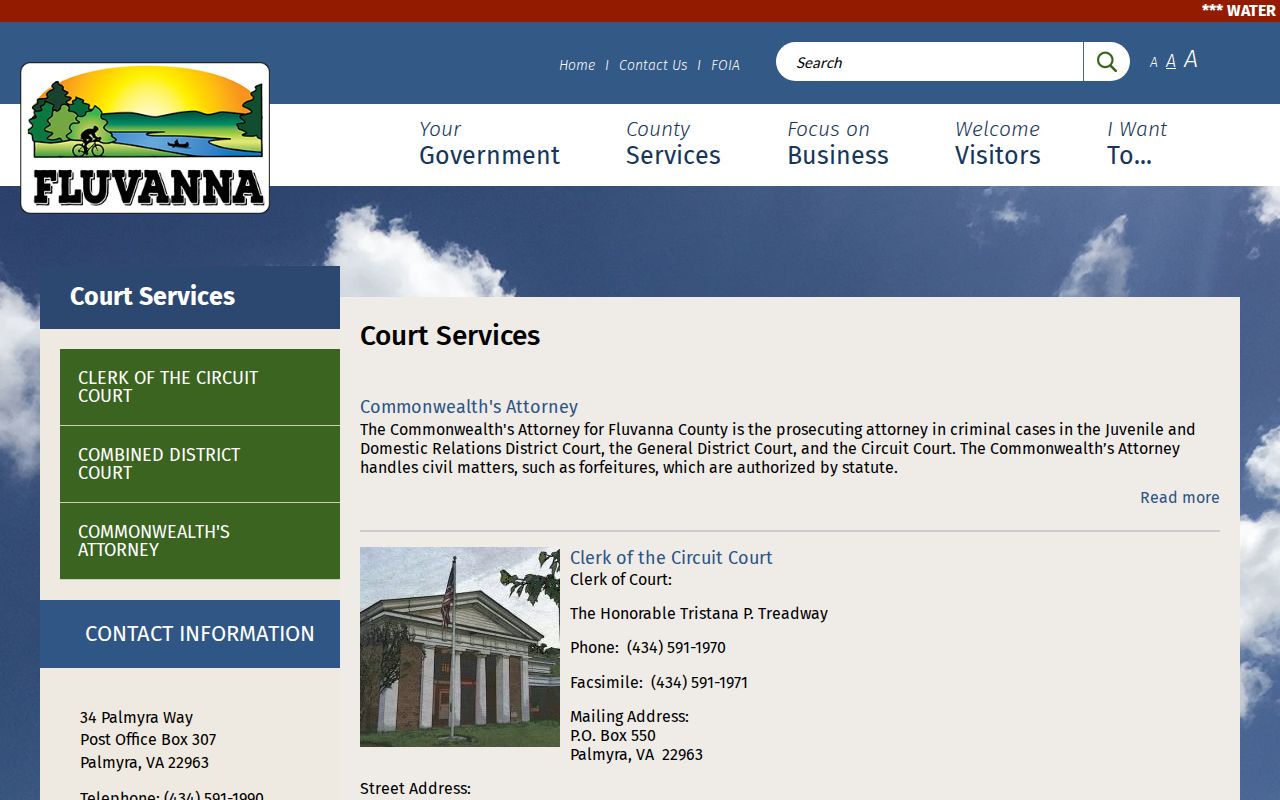Click Read more for Commonwealth's Attorney
Viewport: 1280px width, 800px height.
(1180, 498)
